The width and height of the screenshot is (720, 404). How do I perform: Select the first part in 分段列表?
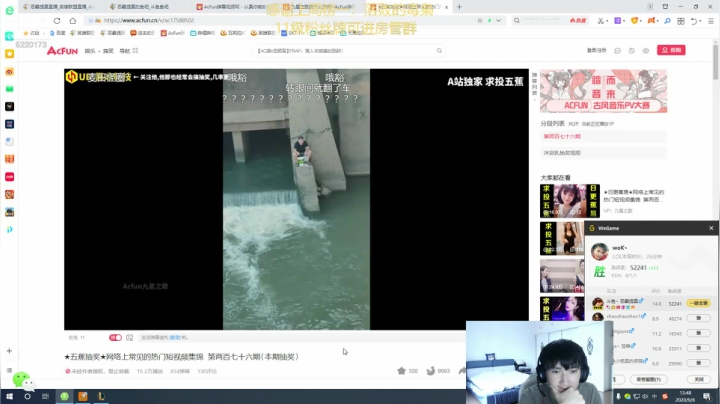603,136
